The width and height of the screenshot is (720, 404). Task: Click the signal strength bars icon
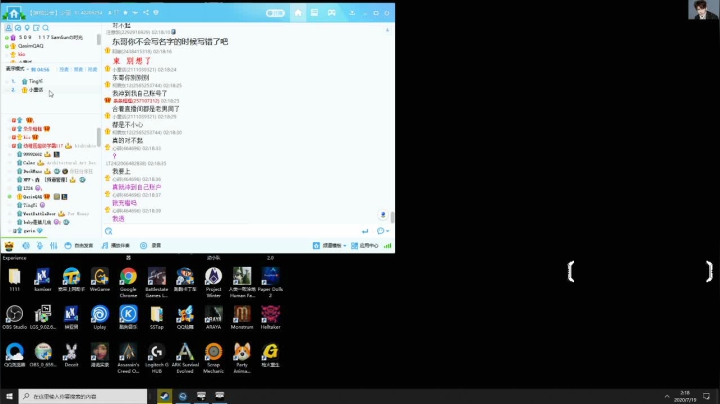(x=388, y=246)
